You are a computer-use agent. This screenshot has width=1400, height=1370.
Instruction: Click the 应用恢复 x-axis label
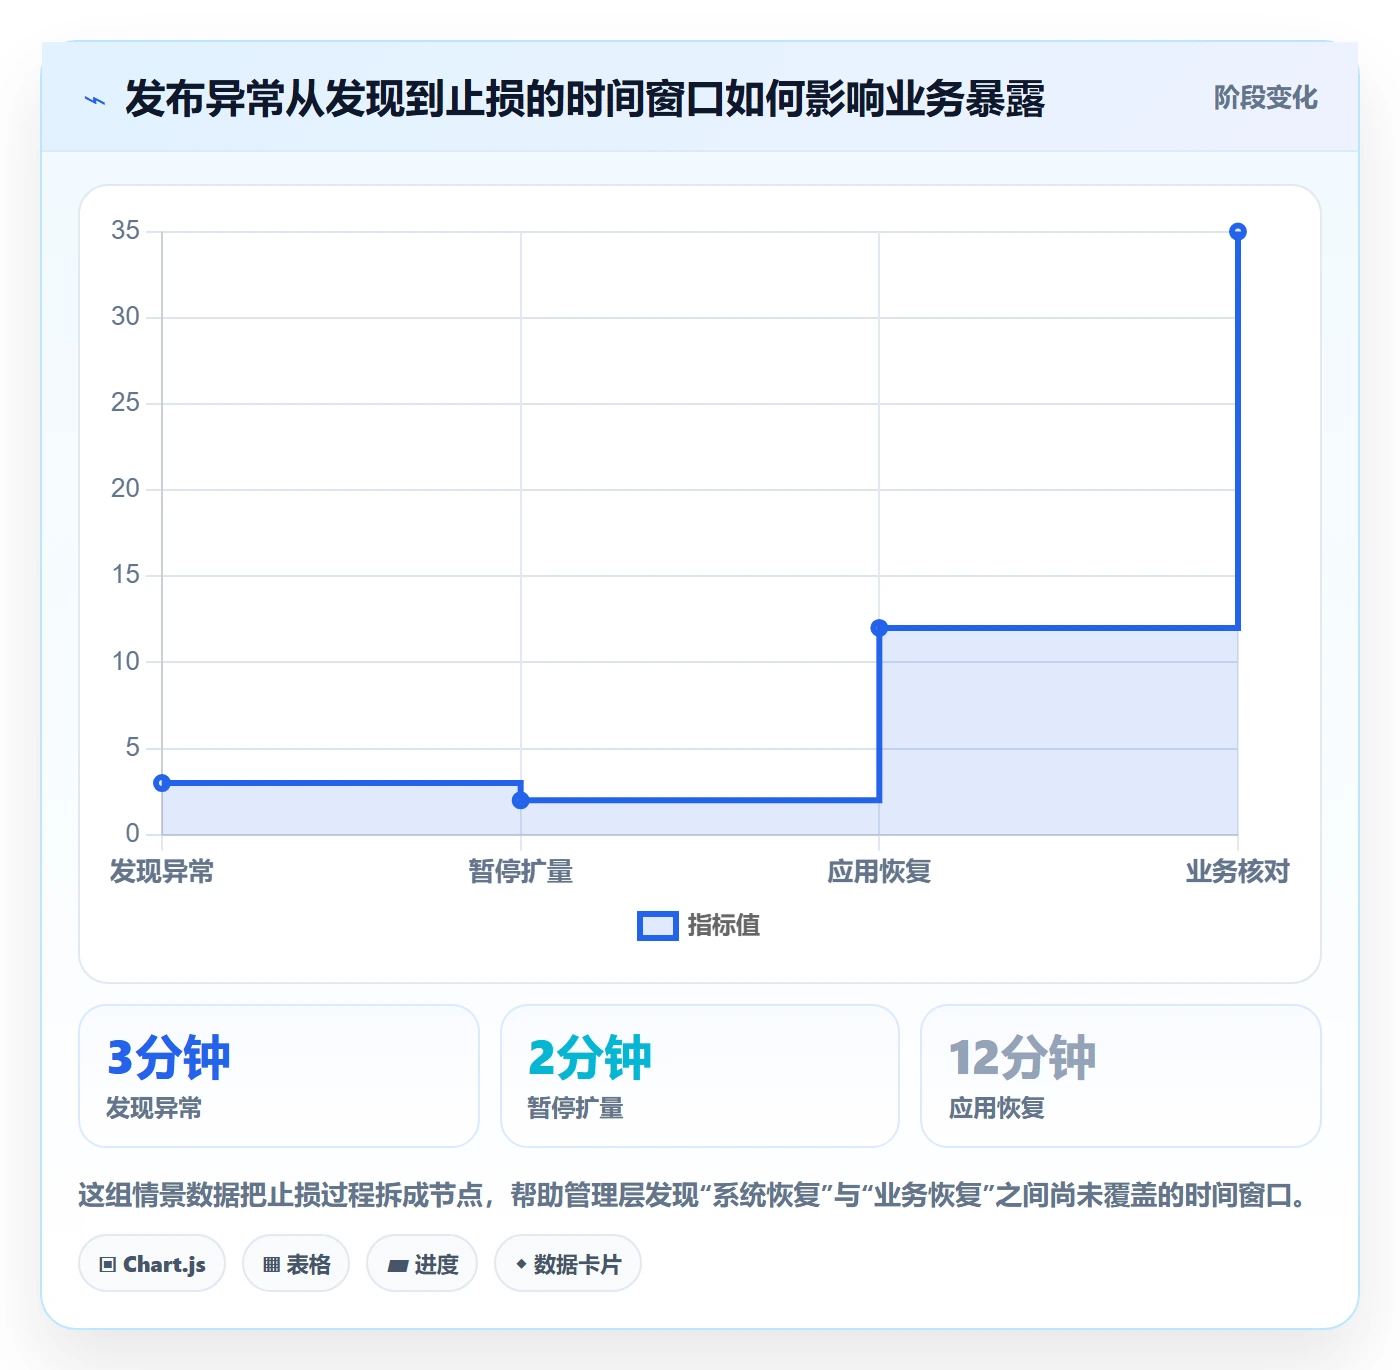pyautogui.click(x=879, y=872)
